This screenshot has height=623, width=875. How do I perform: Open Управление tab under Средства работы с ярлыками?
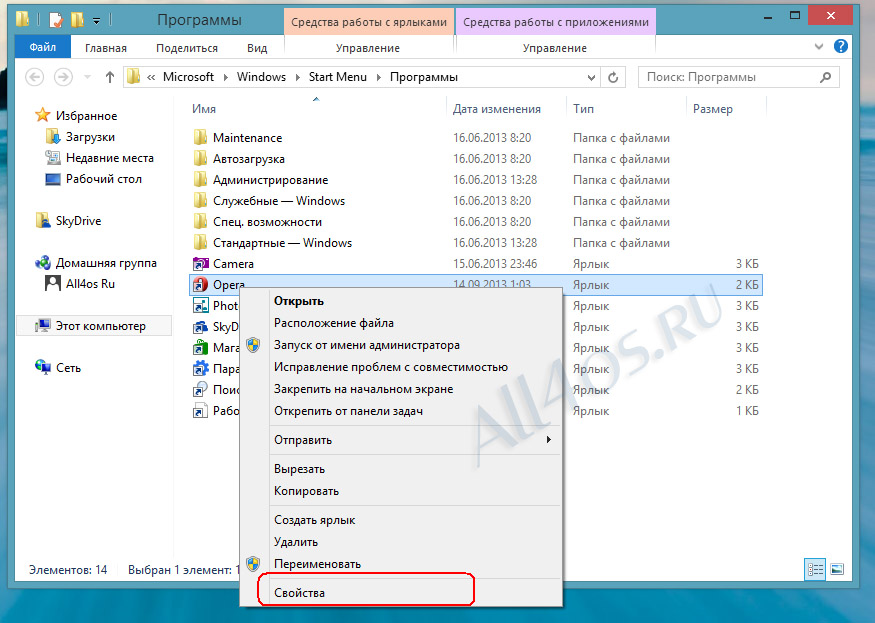(x=368, y=48)
